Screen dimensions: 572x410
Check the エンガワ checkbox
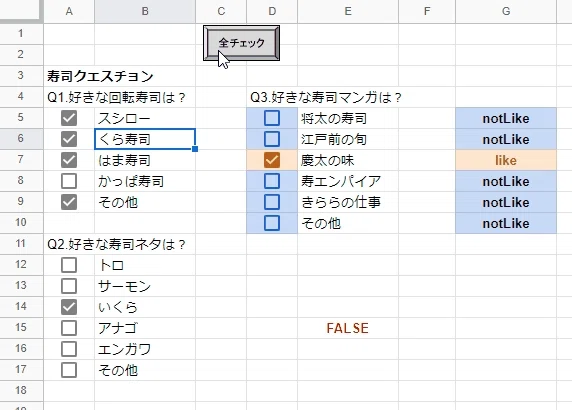click(69, 349)
